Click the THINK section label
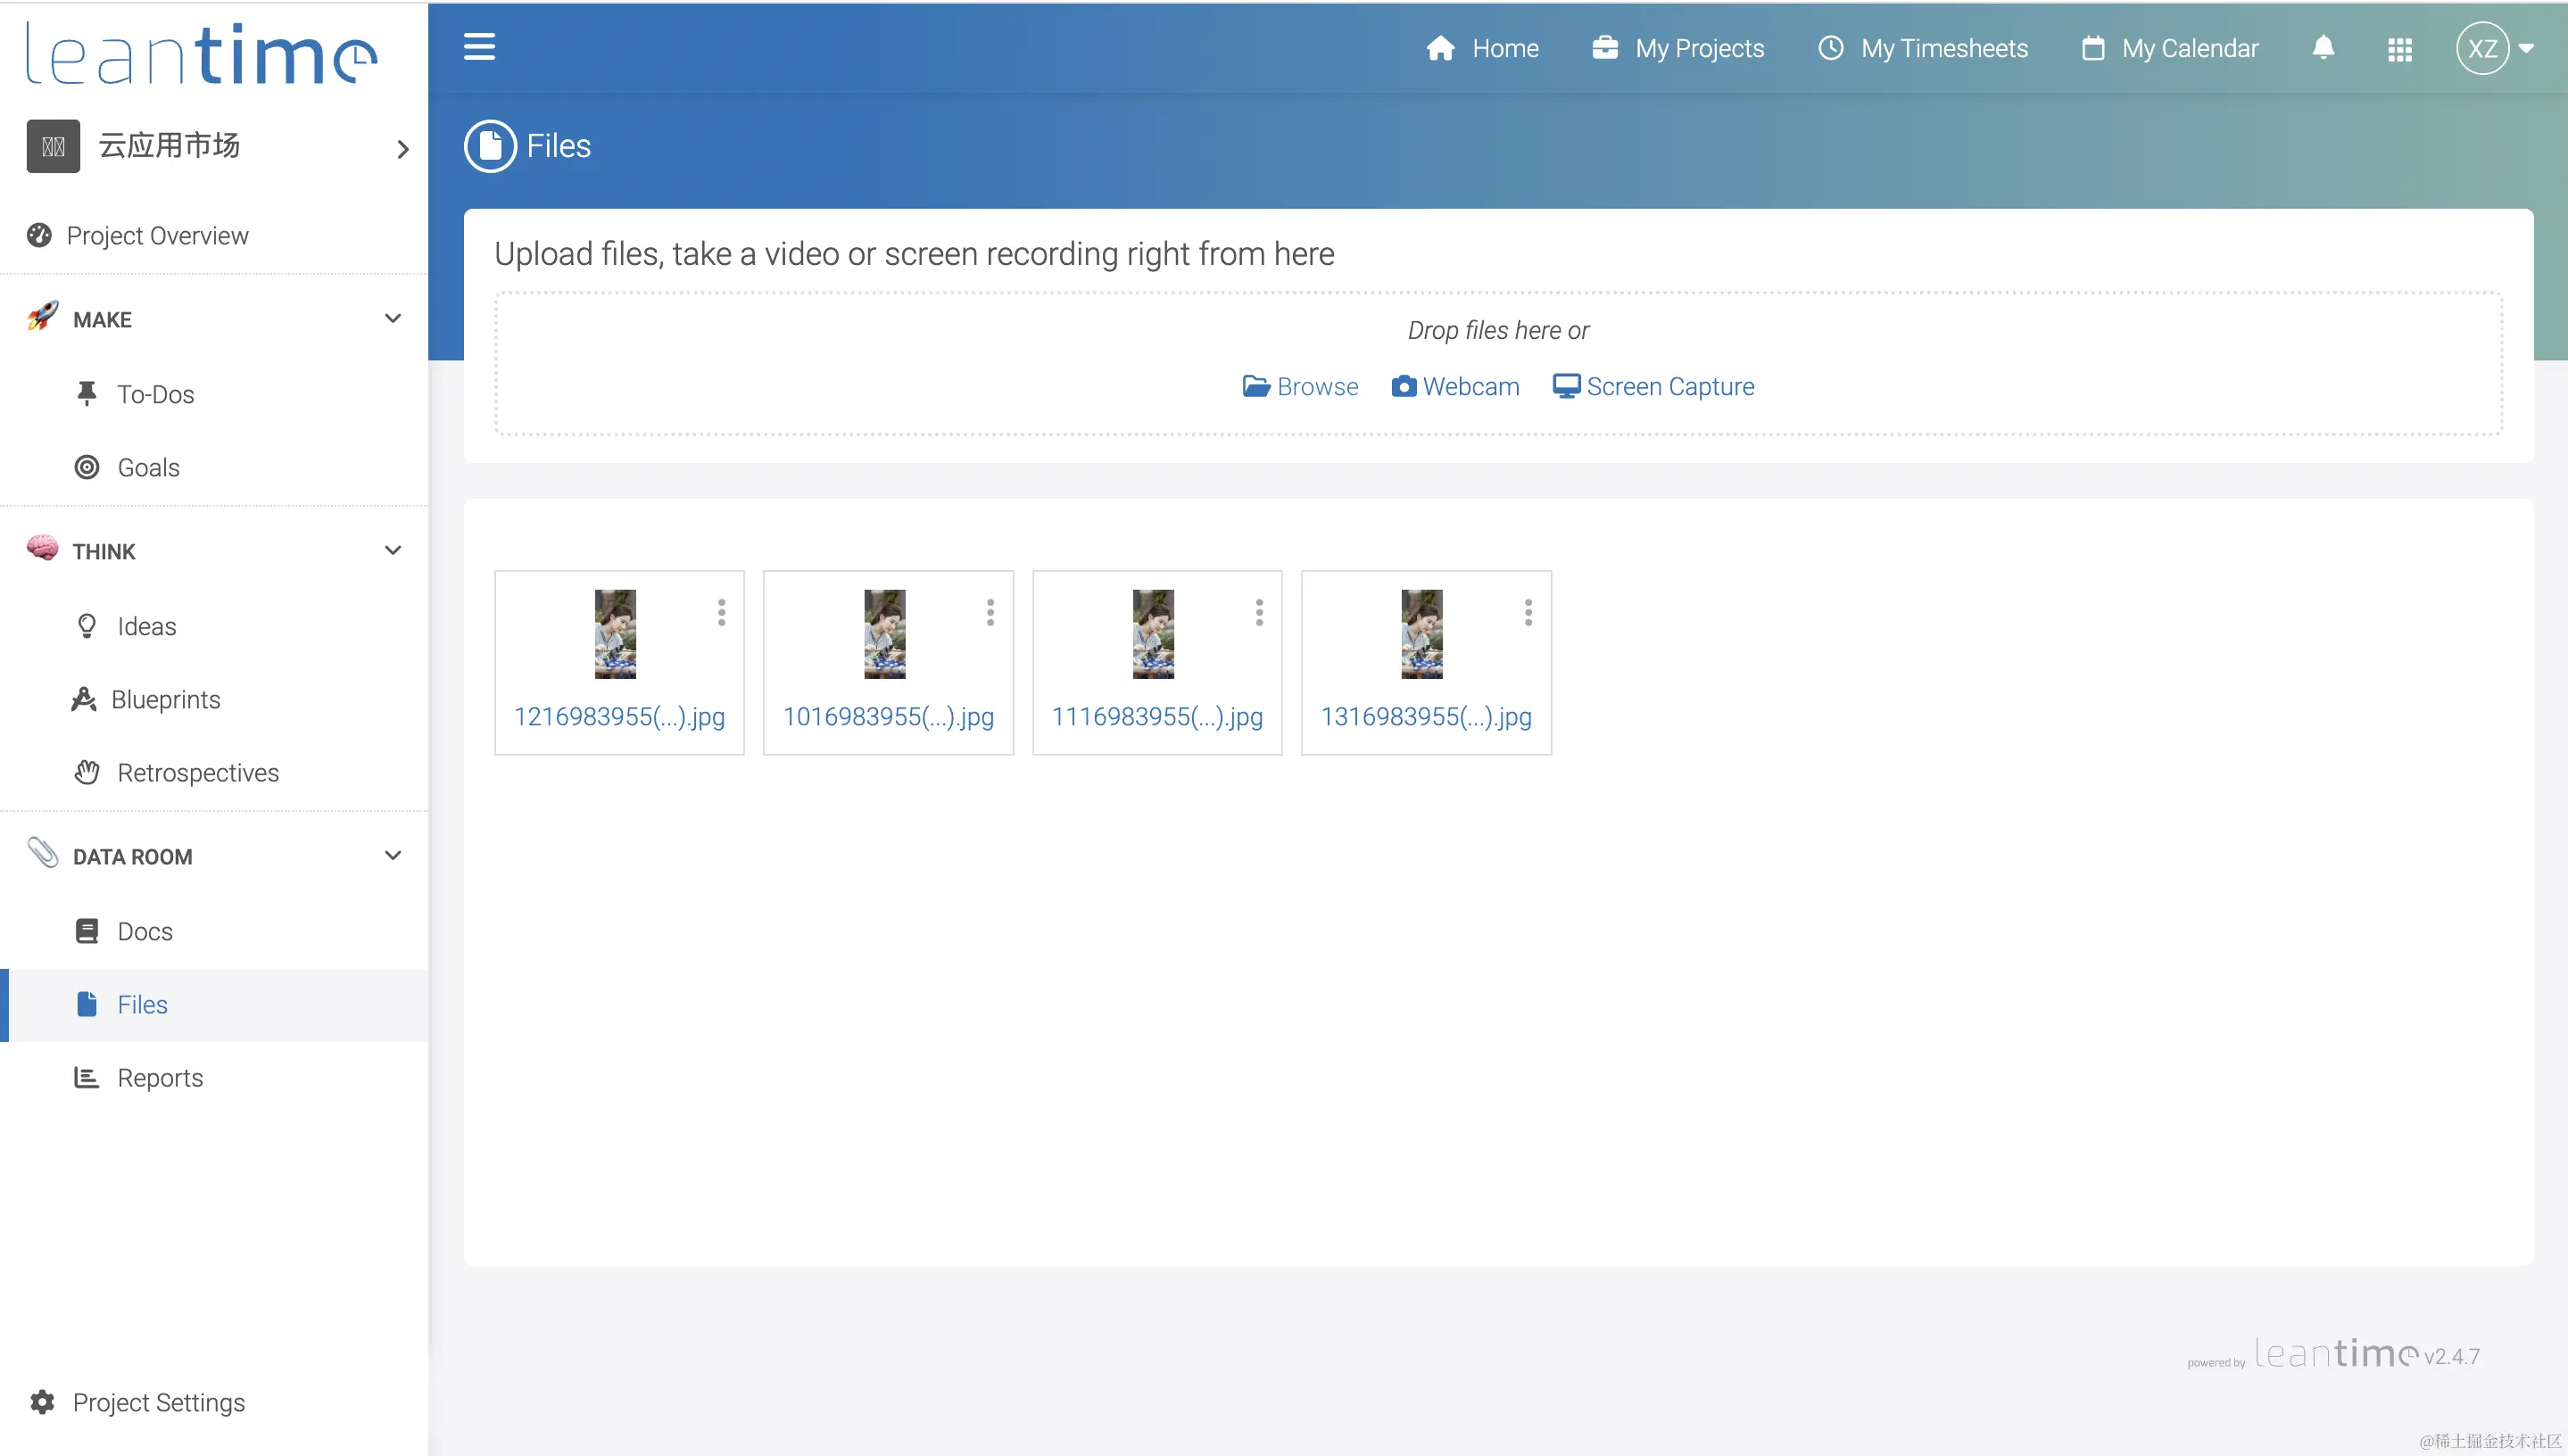This screenshot has width=2568, height=1456. [x=103, y=551]
